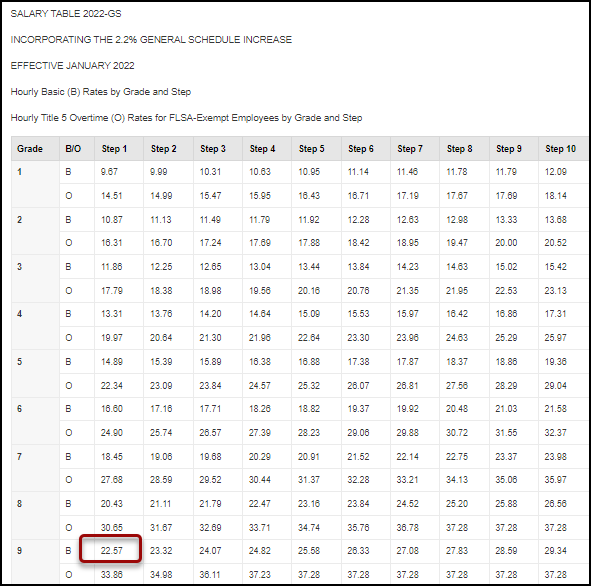Click the "EFFECTIVE JANUARY 2022" line
Image resolution: width=591 pixels, height=586 pixels.
pyautogui.click(x=72, y=66)
